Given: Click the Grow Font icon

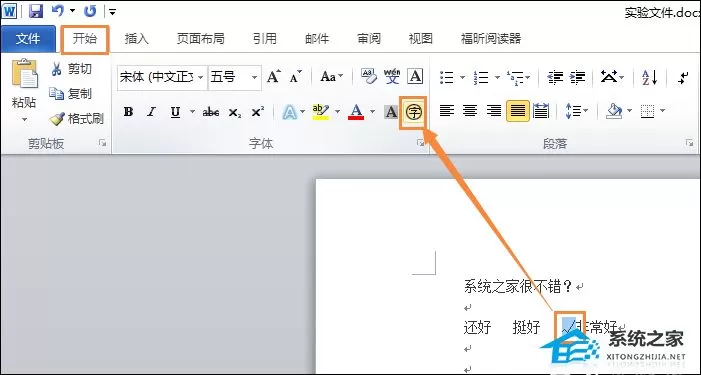Looking at the screenshot, I should (x=274, y=77).
